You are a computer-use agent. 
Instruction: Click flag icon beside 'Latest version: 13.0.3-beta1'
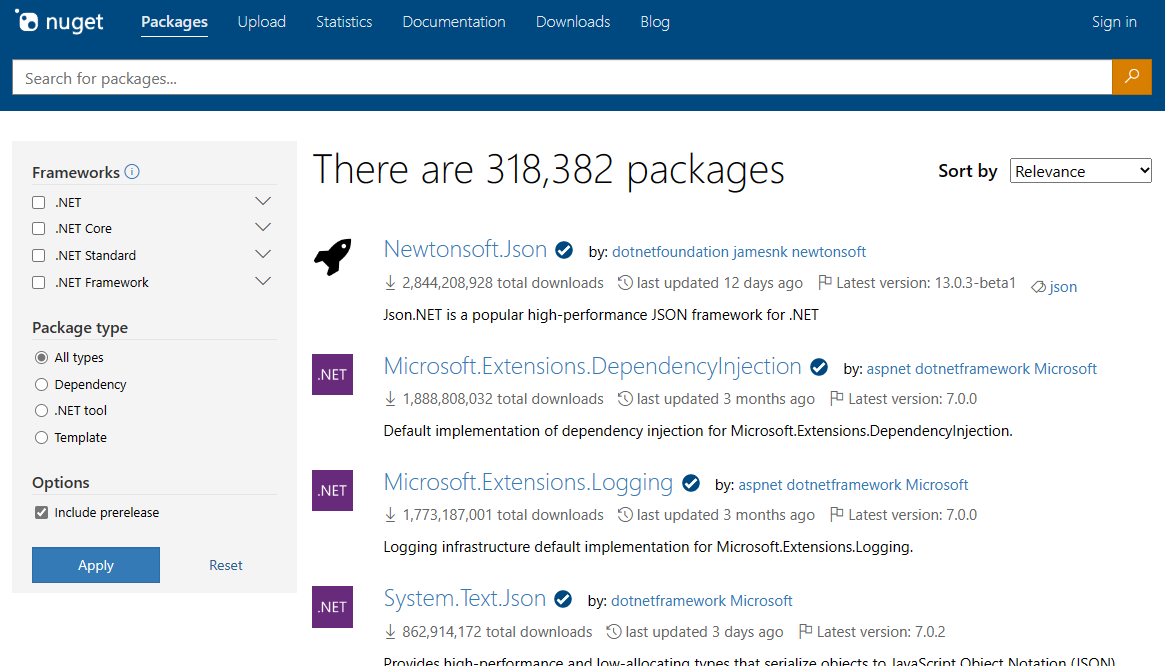(824, 282)
